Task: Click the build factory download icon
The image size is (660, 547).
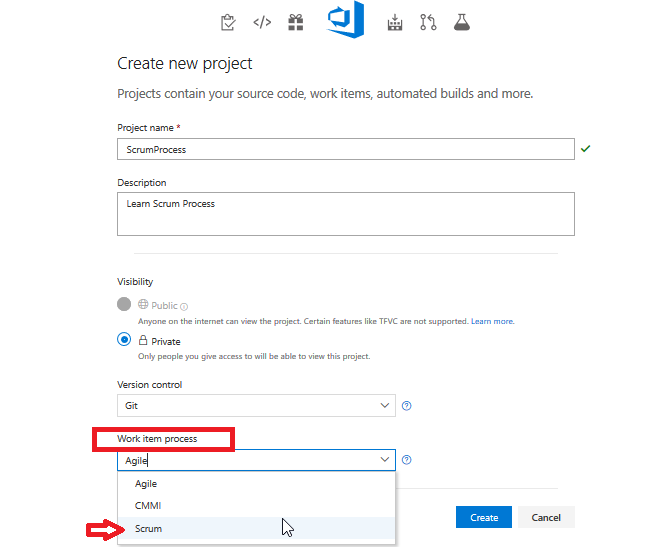Action: pos(395,22)
